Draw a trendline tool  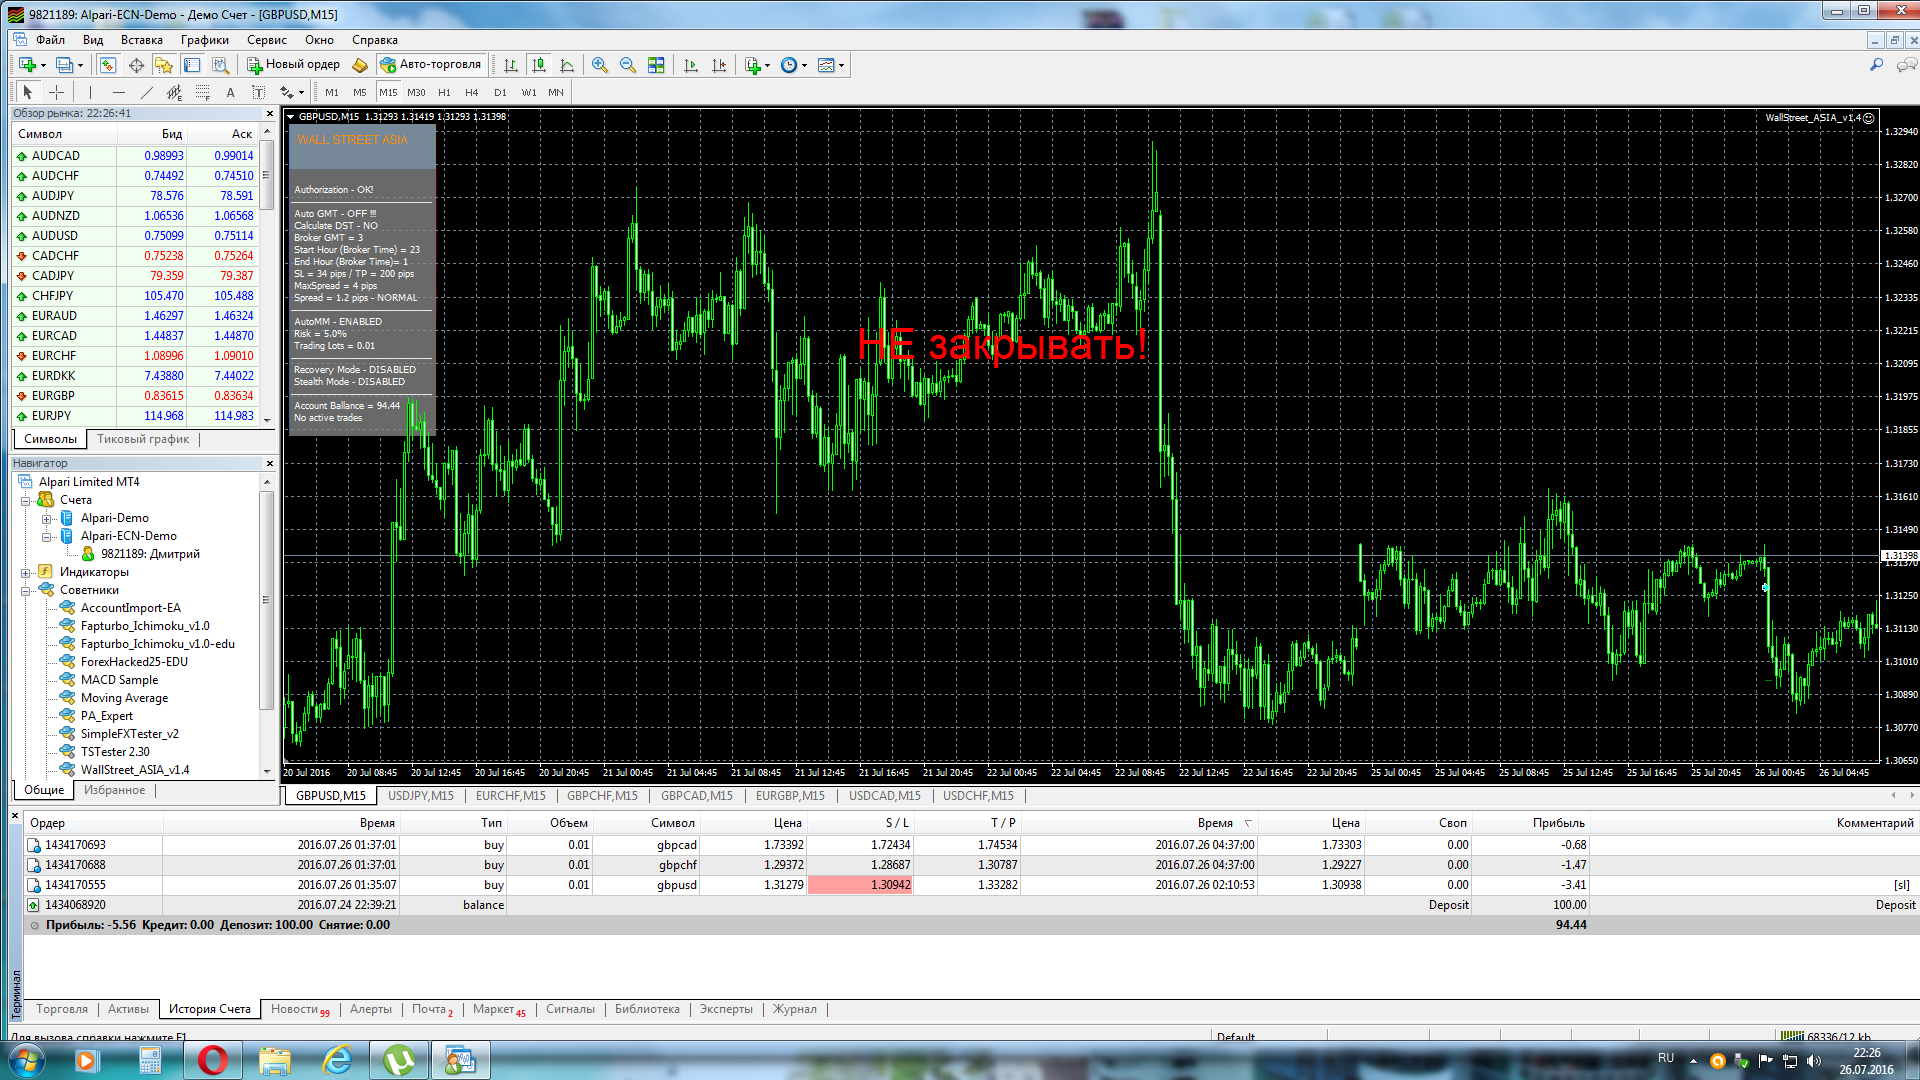pos(146,92)
